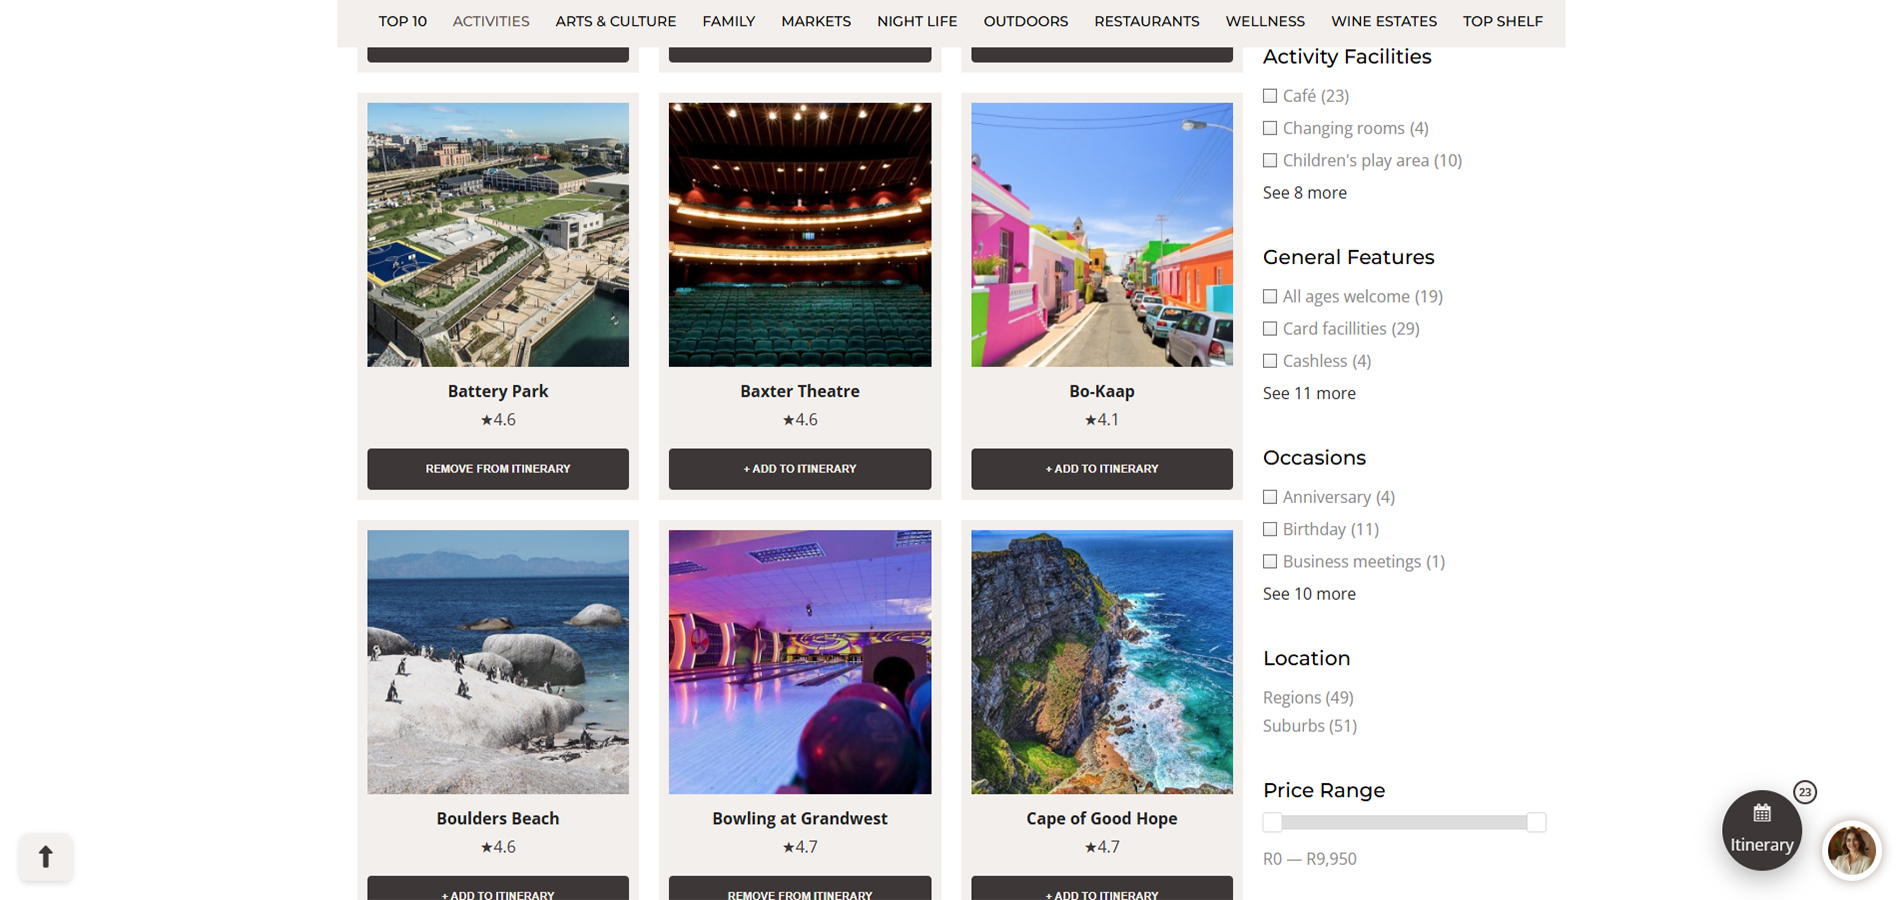Viewport: 1900px width, 900px height.
Task: Select the Cashless feature checkbox
Action: pos(1270,361)
